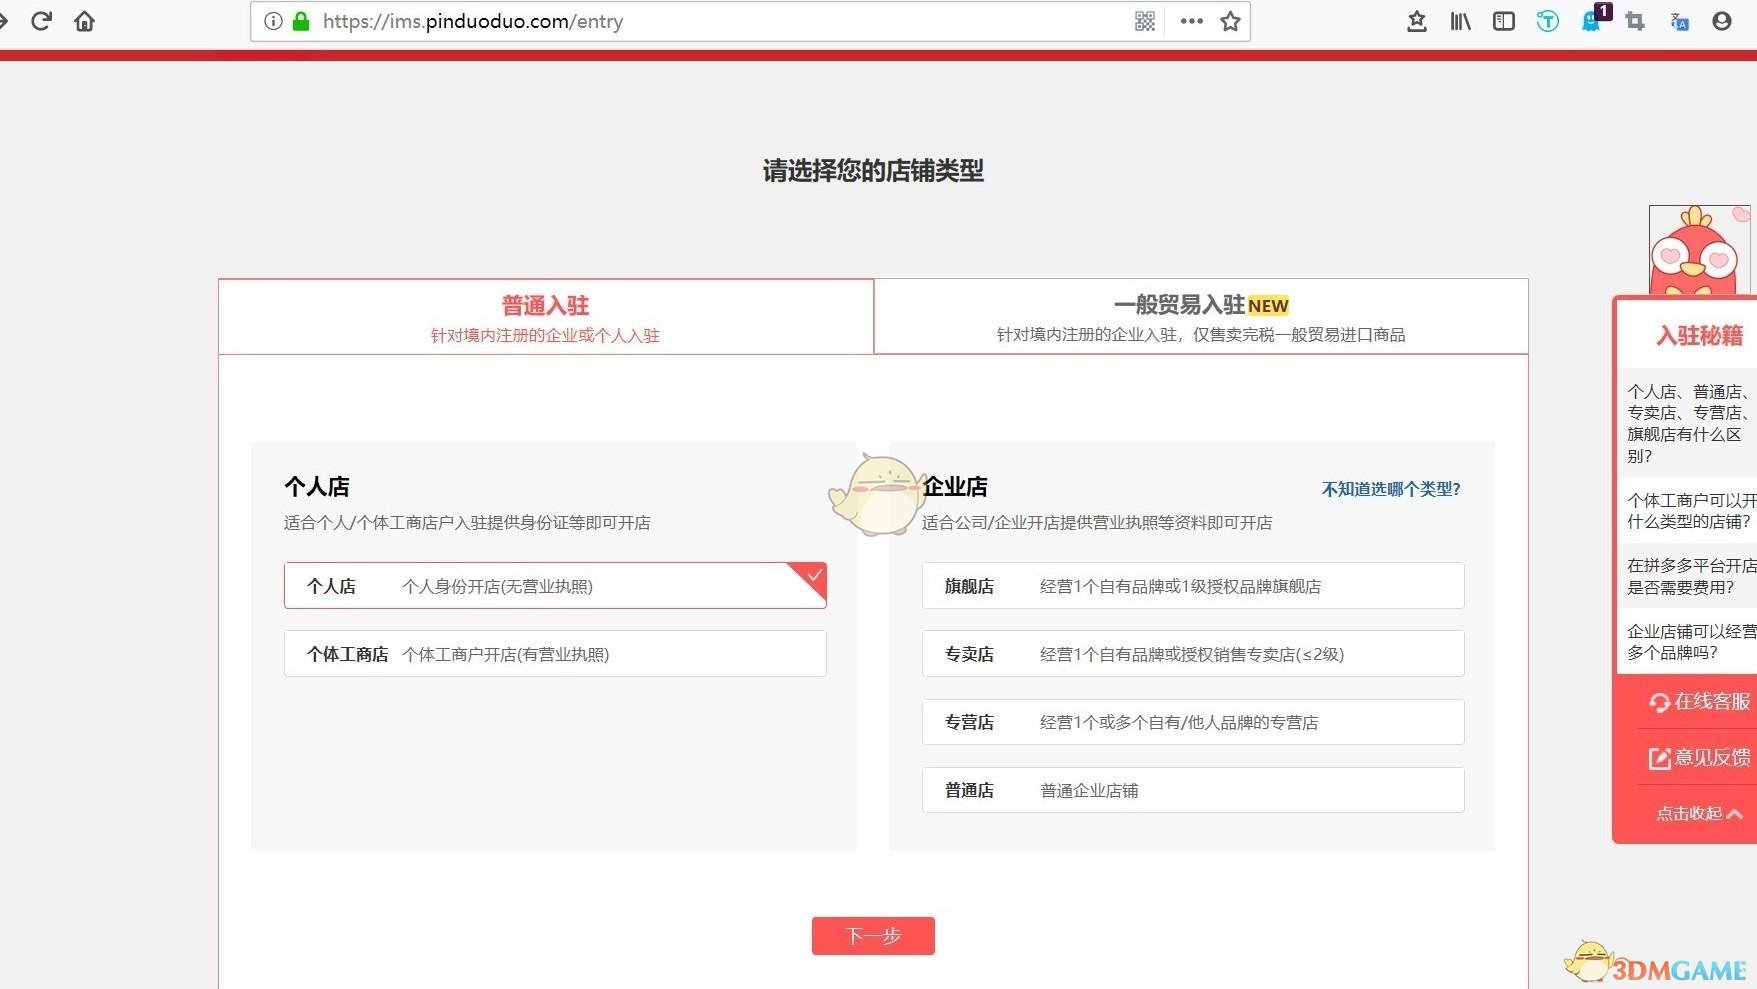The width and height of the screenshot is (1757, 989).
Task: Open the QR code icon in address bar
Action: 1145,21
